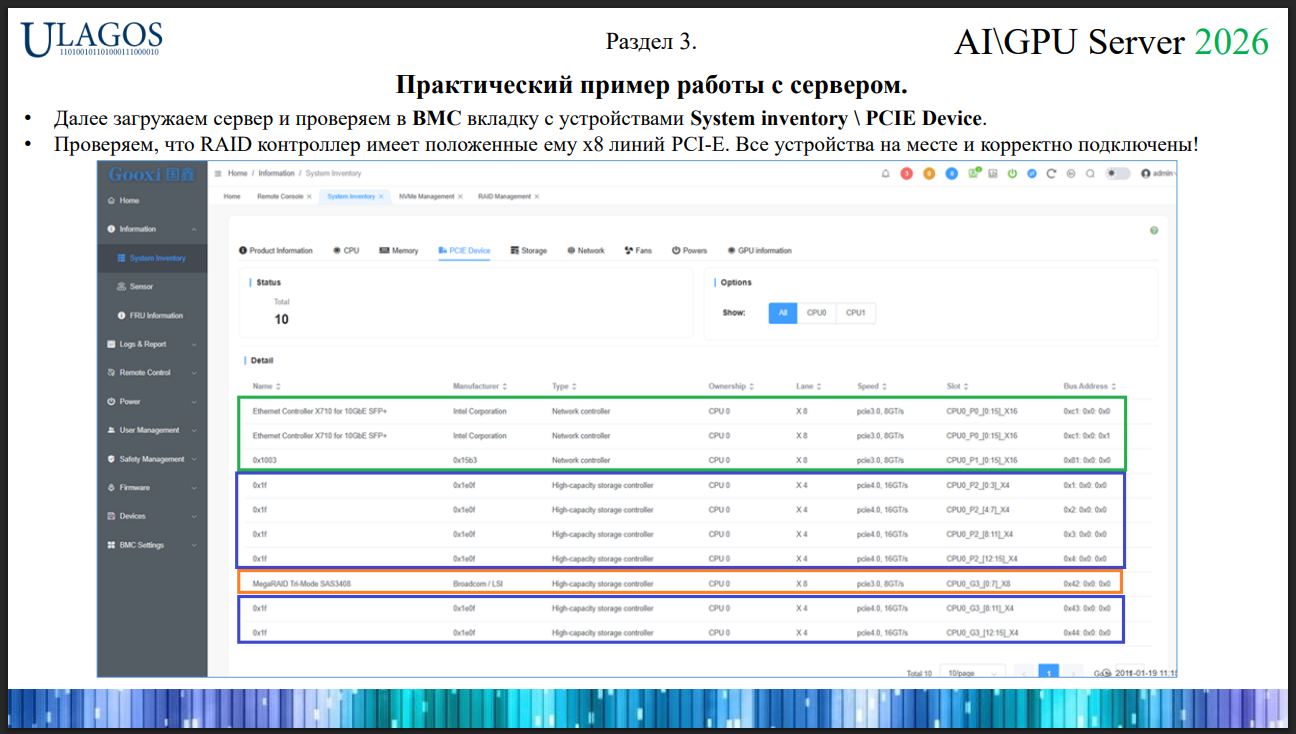Close the Remote Console tab
The image size is (1296, 734).
coord(310,196)
